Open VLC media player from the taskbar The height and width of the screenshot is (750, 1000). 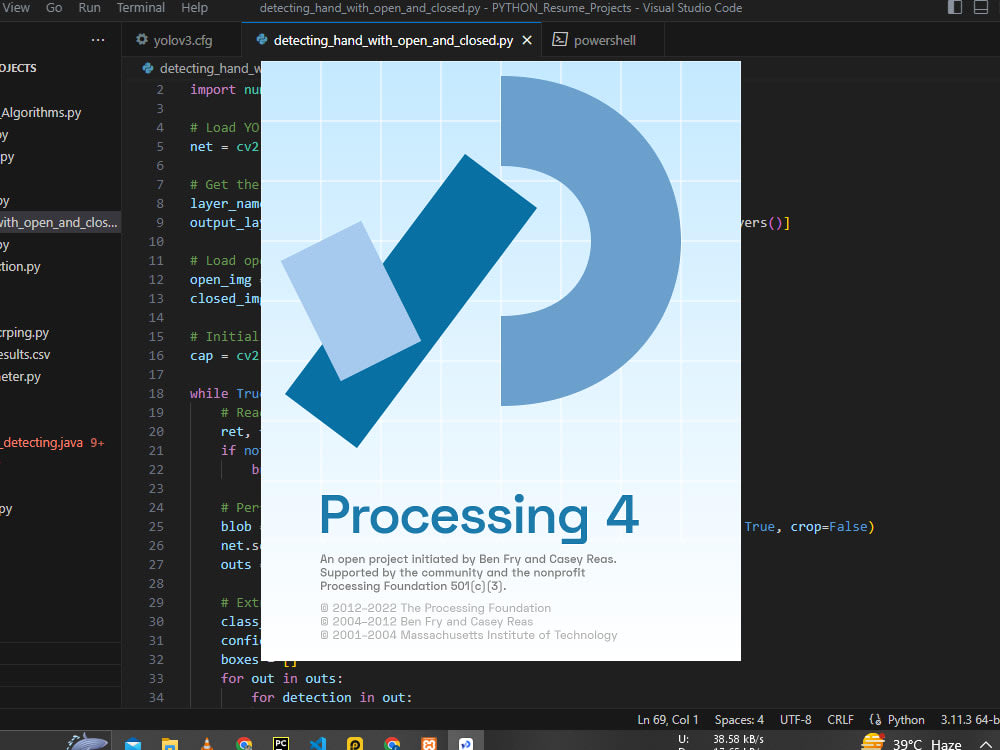[206, 744]
